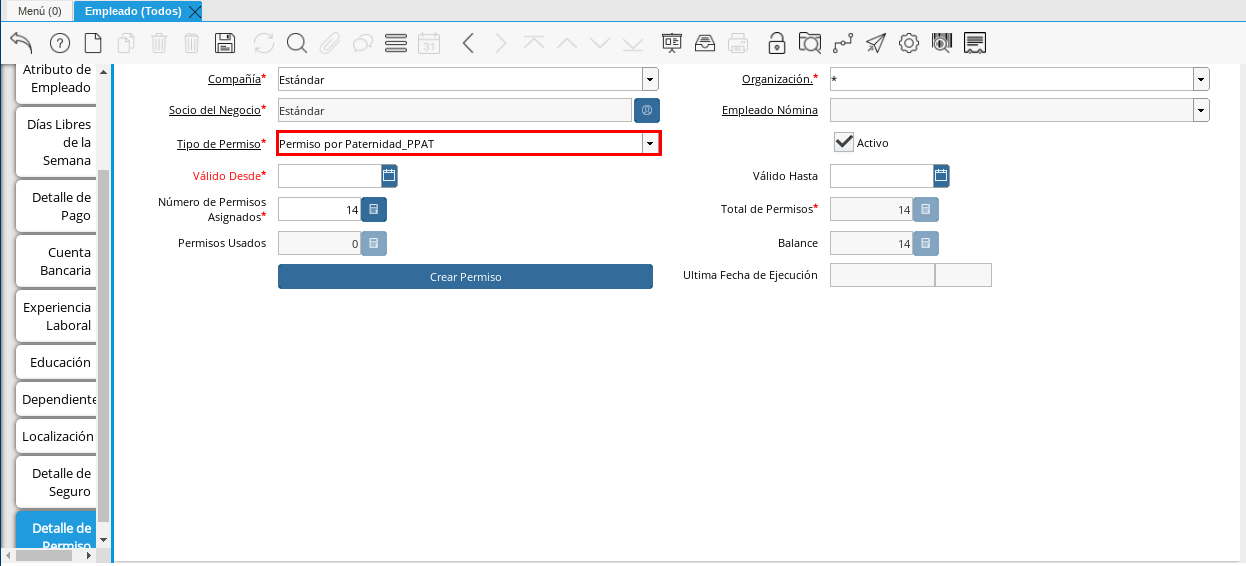Close the Empleado (Todos) tab
Screen dimensions: 1246x566
pos(194,11)
